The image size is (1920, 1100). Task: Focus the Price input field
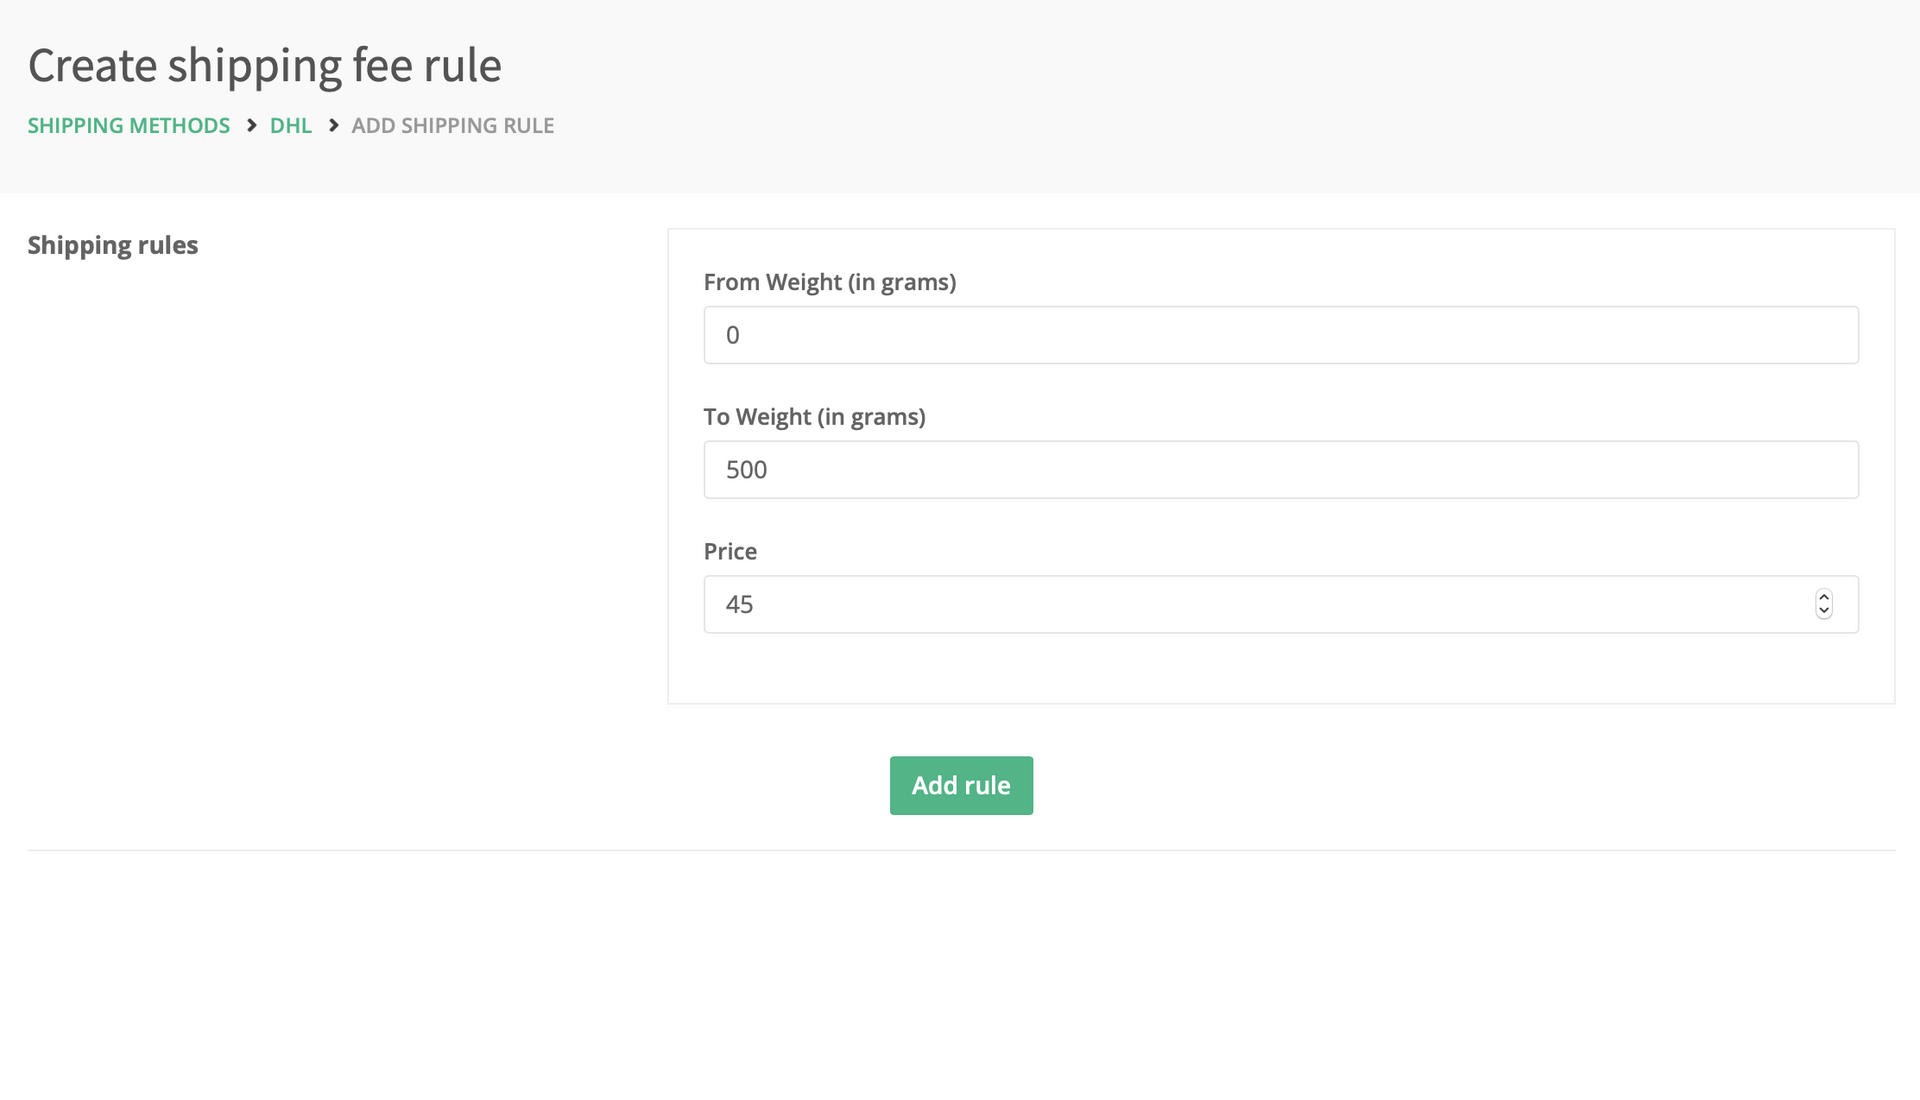pyautogui.click(x=1281, y=604)
